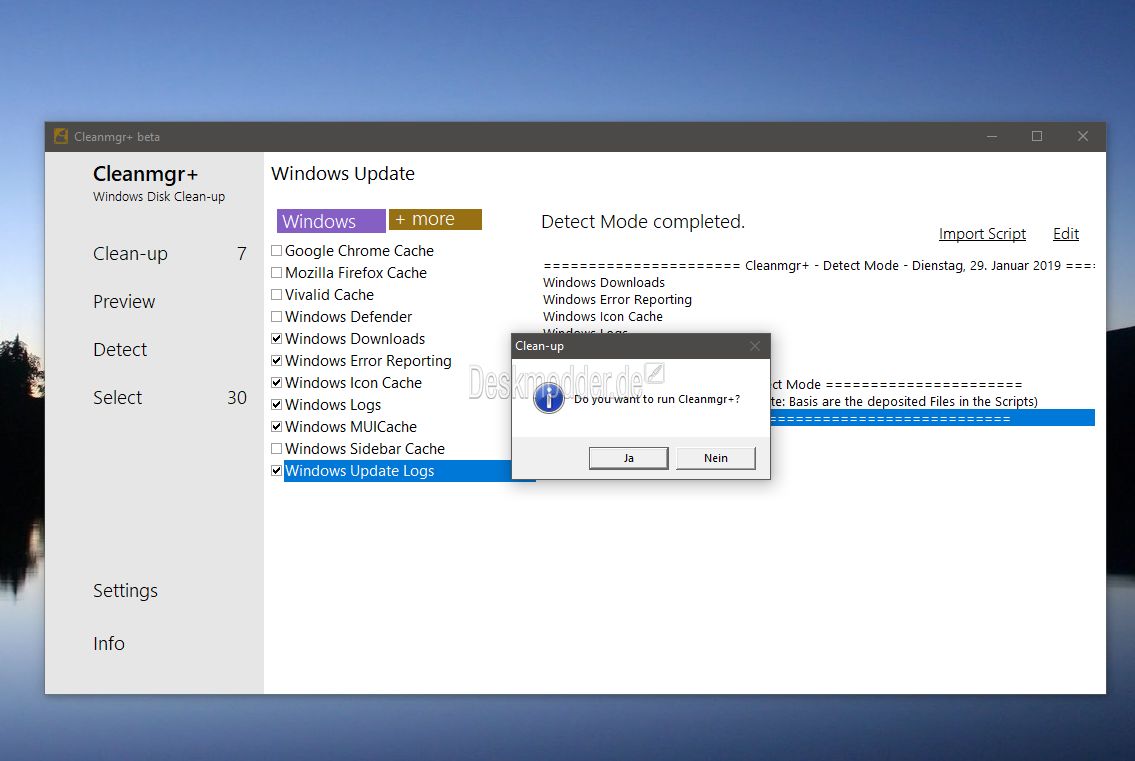Close the Clean-up dialog with its X

point(755,346)
